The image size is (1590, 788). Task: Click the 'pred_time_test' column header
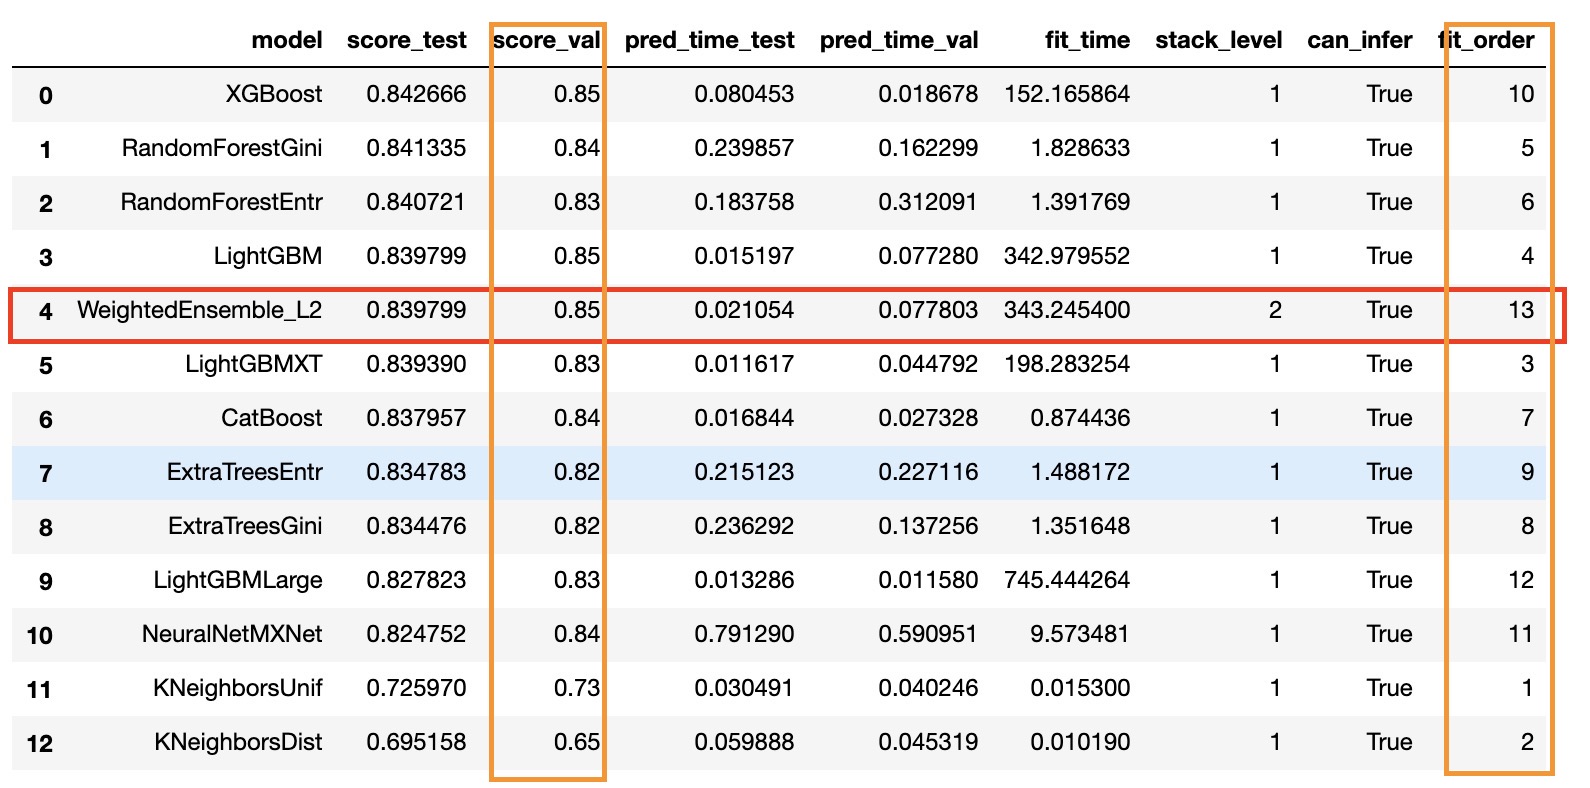[709, 40]
